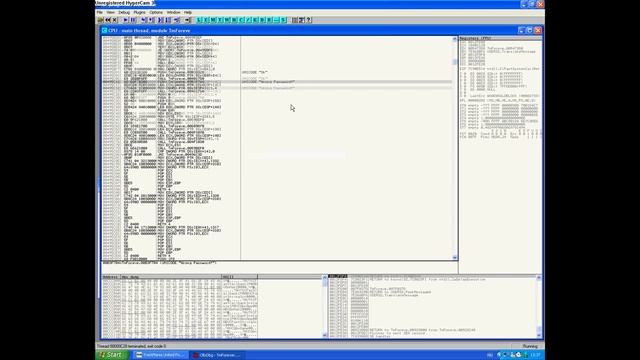The image size is (640, 360).
Task: Open the File menu
Action: (x=100, y=13)
